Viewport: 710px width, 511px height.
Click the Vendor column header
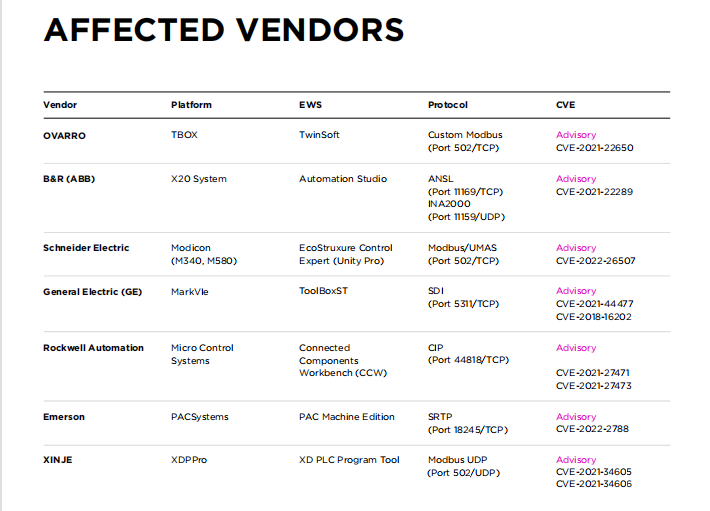click(x=60, y=104)
